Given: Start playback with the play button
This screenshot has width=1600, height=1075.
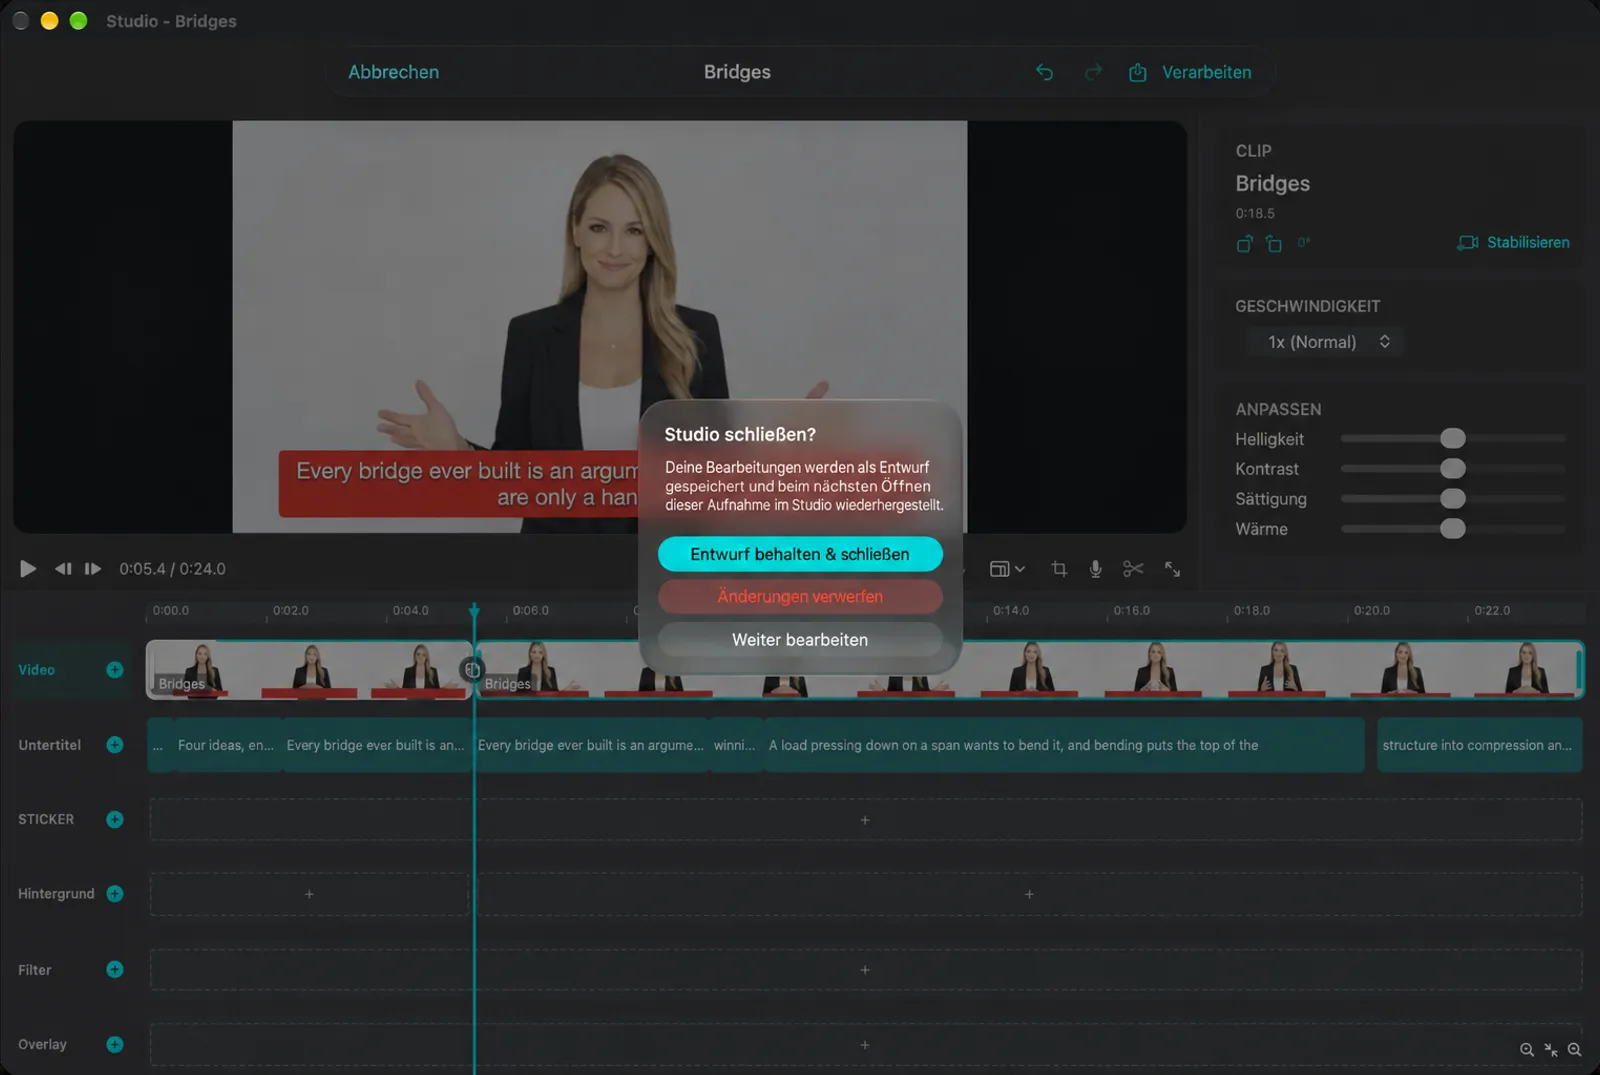Looking at the screenshot, I should click(28, 569).
